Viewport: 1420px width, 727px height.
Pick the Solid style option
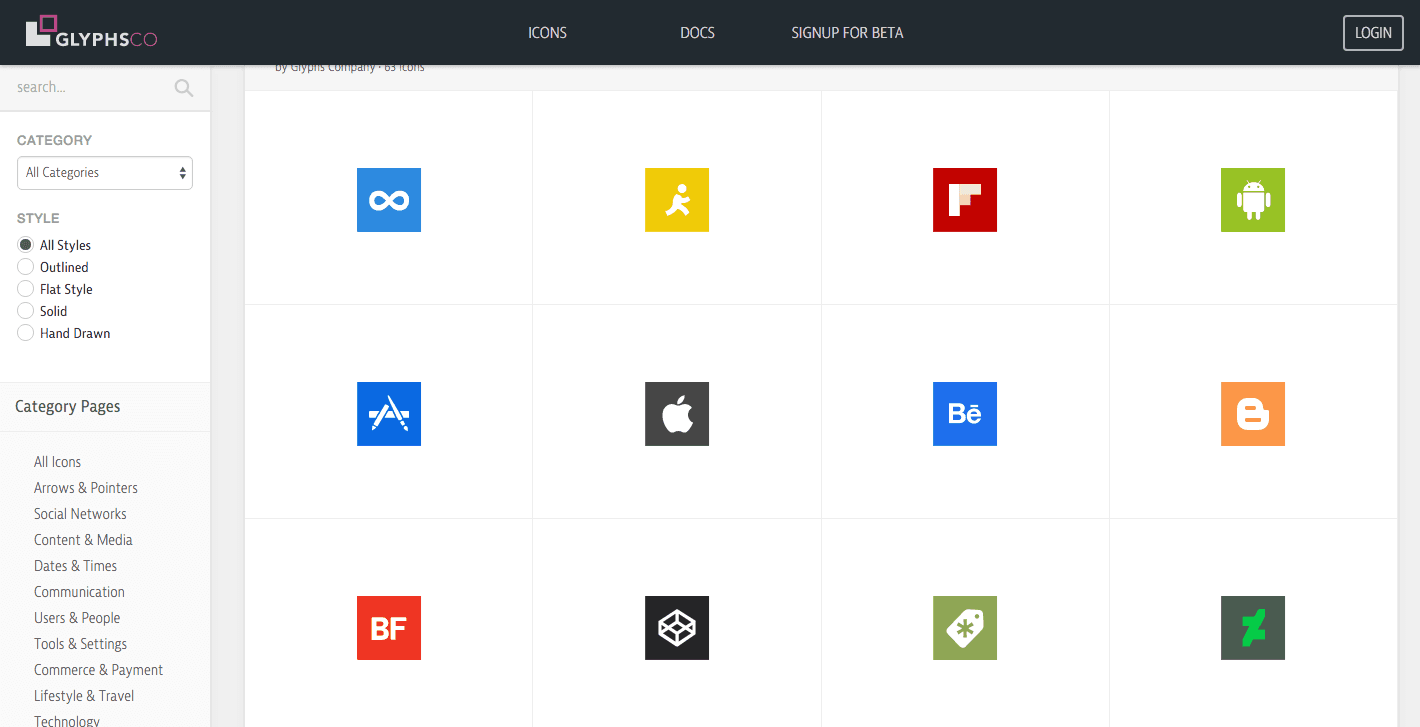coord(26,311)
